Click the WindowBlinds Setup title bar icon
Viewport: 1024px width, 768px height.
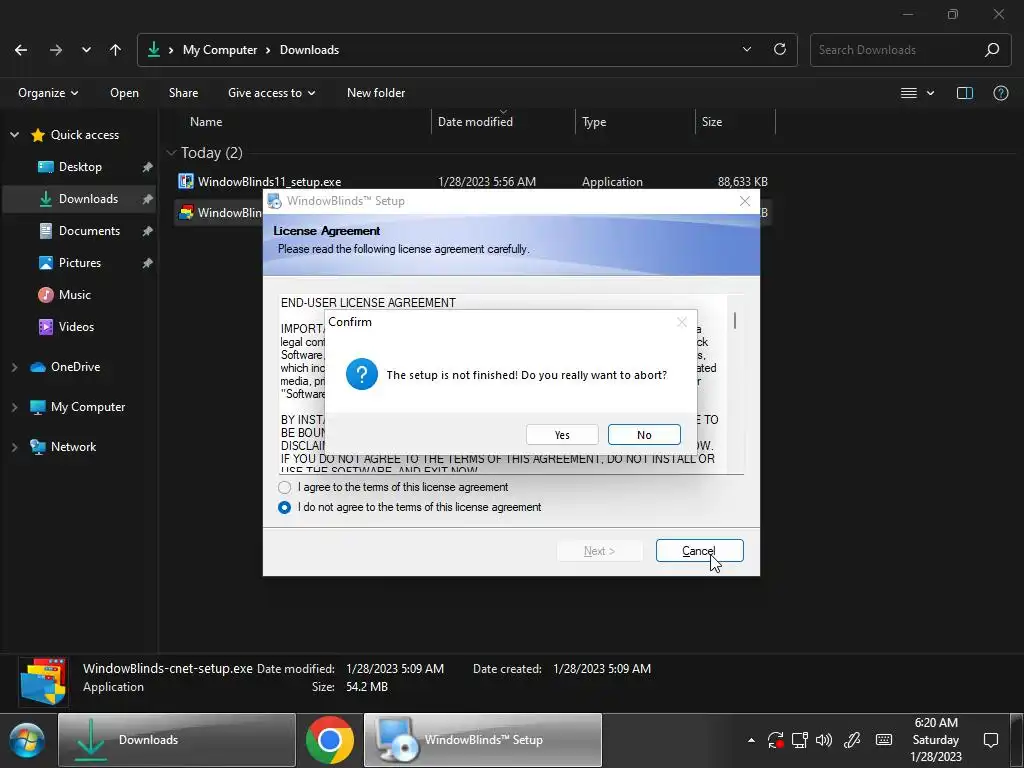[275, 201]
